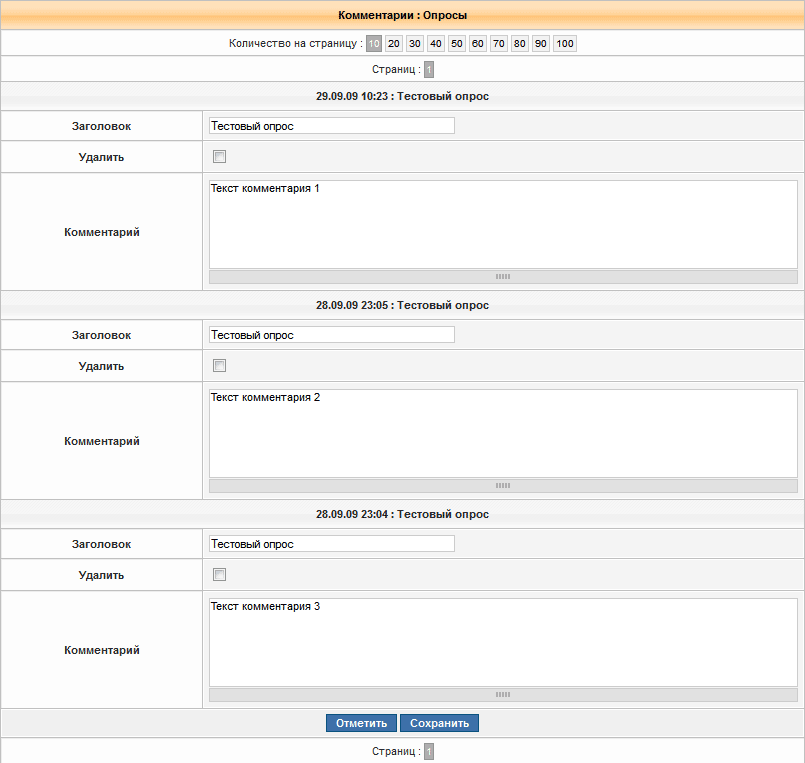Screen dimensions: 805x763
Task: Select 10 items per page
Action: (373, 44)
